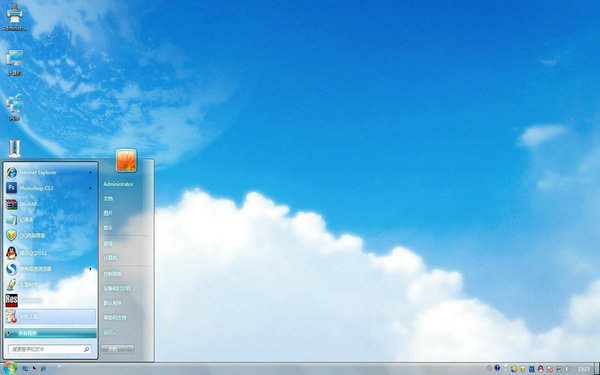Screen dimensions: 600x375
Task: Click the volume speaker tray icon
Action: click(567, 369)
